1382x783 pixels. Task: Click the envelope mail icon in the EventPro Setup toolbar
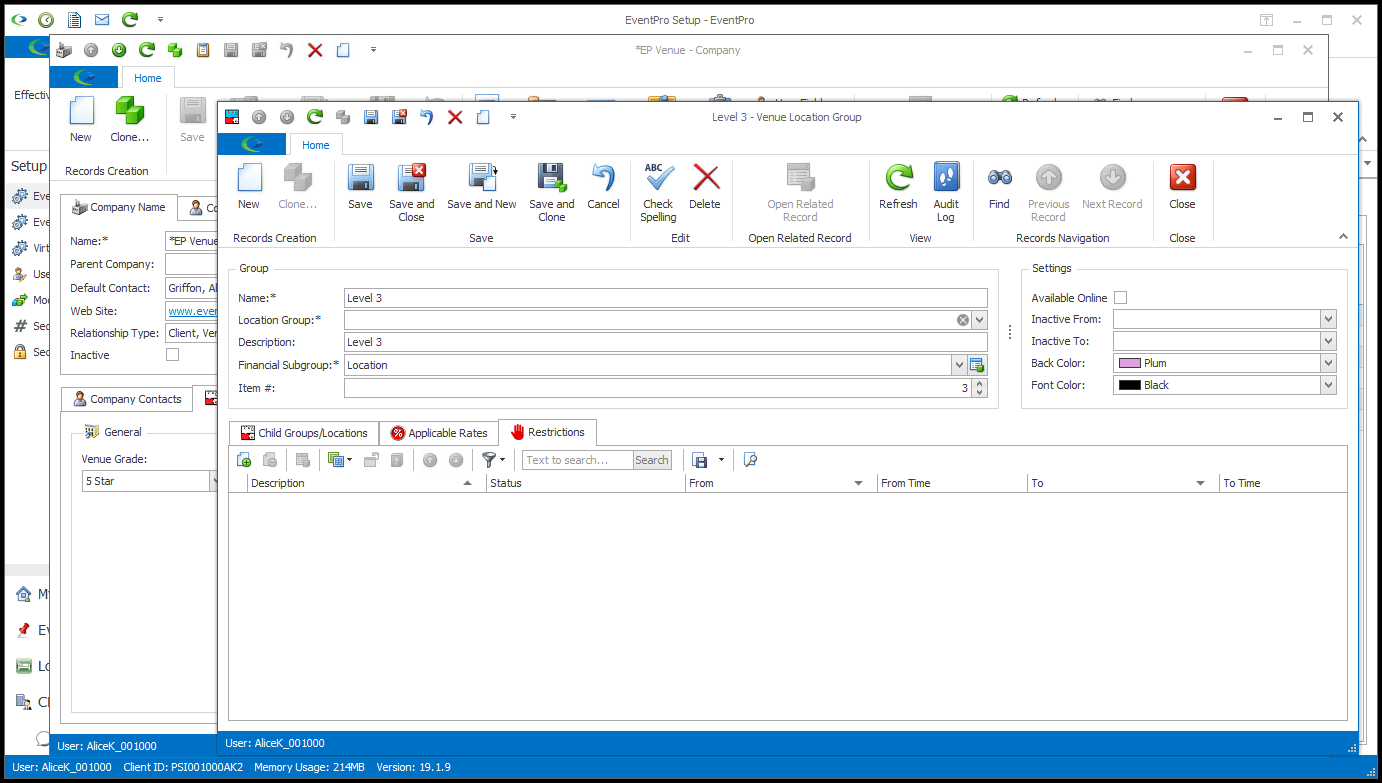(x=102, y=19)
